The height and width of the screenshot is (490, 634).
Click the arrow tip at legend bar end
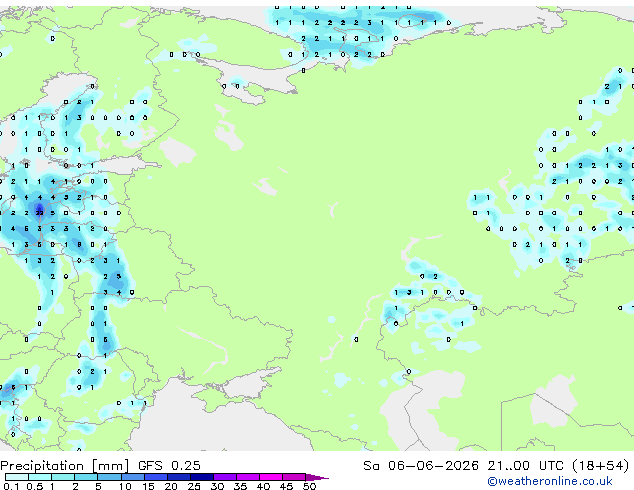[x=317, y=477]
